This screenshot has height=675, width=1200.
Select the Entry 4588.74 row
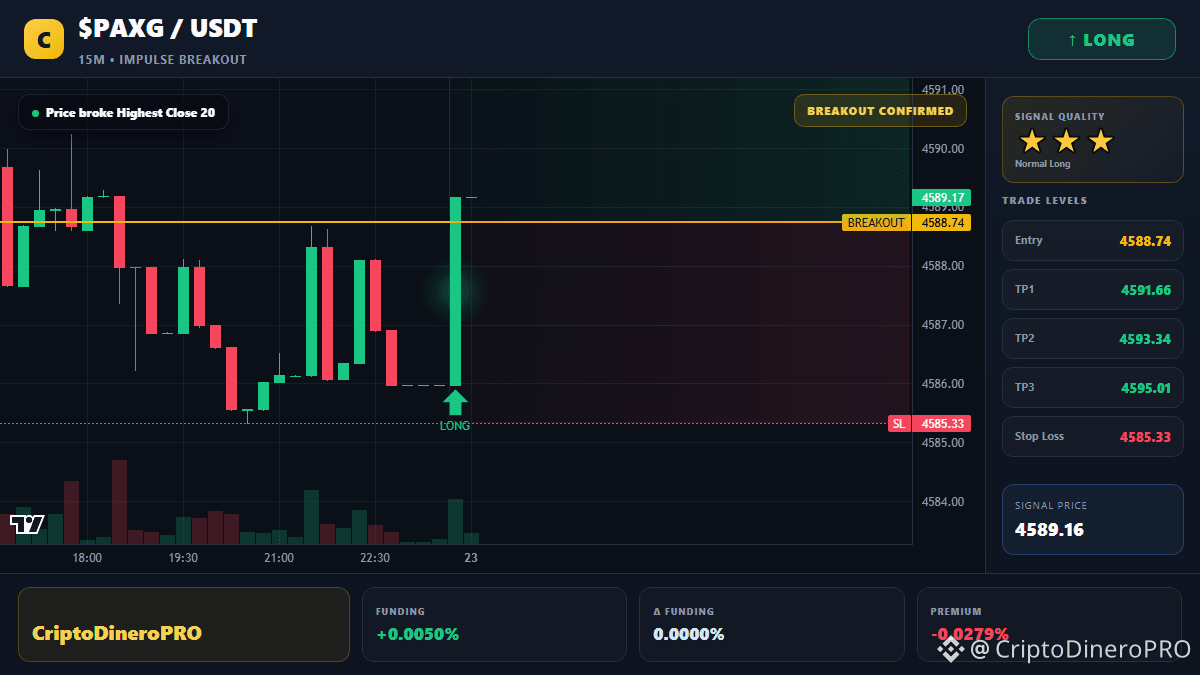coord(1092,240)
